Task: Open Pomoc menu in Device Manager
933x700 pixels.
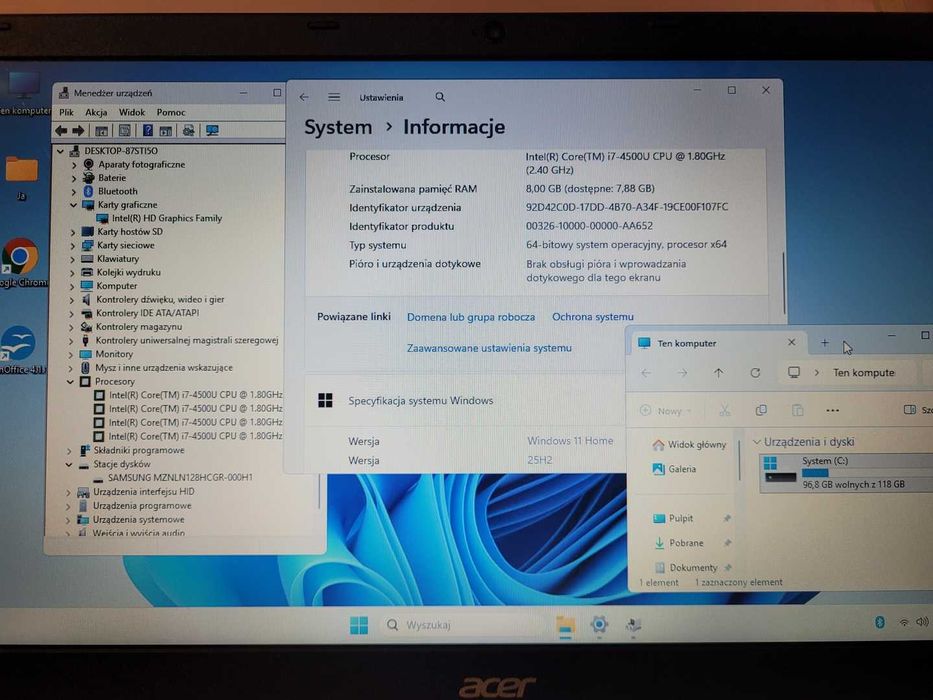Action: pyautogui.click(x=171, y=112)
